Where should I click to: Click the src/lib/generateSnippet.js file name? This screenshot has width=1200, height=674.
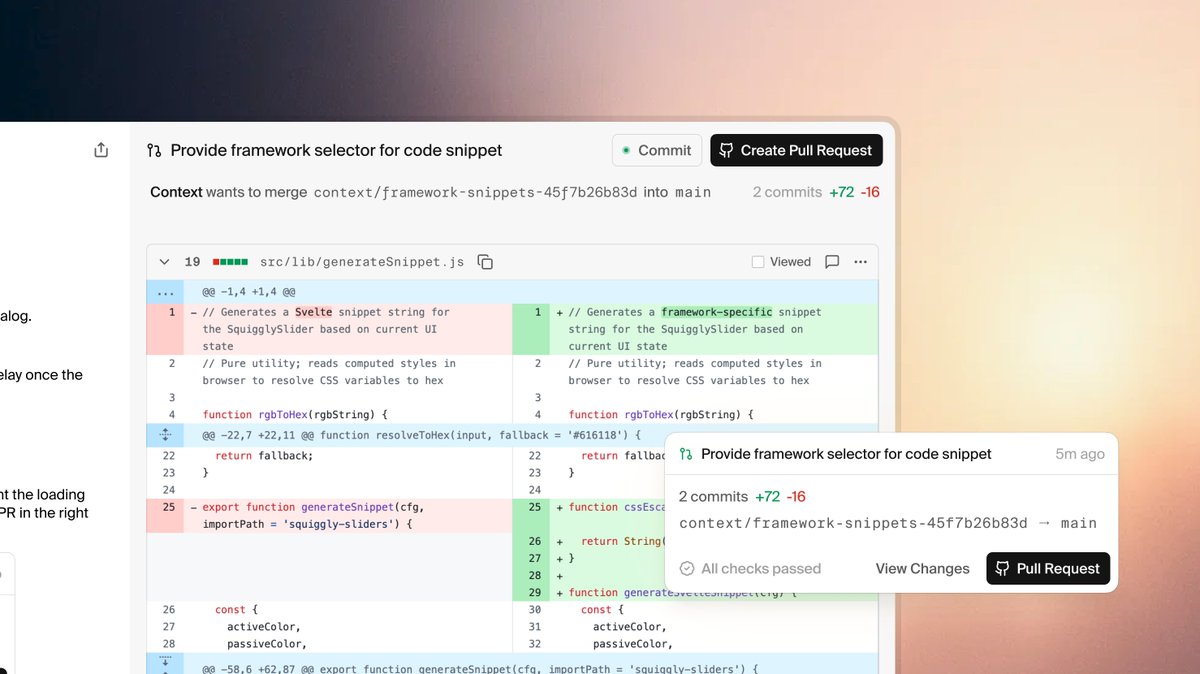point(362,262)
